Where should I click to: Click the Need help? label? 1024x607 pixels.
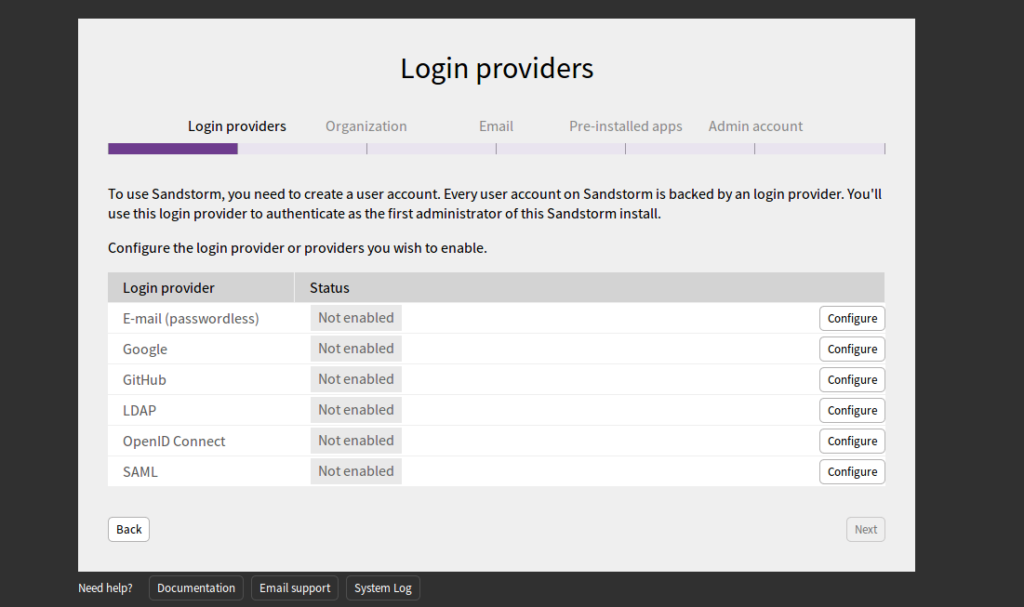click(x=105, y=588)
